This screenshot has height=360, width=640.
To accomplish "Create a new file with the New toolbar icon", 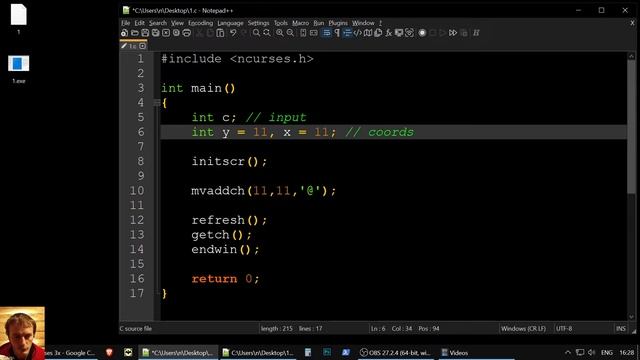I will pos(124,33).
